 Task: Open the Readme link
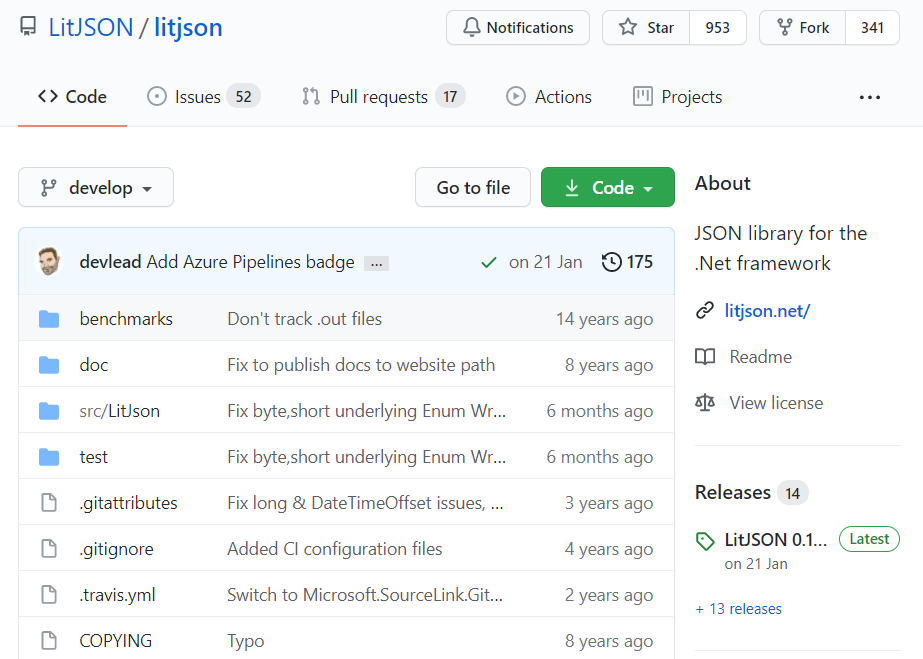(761, 356)
